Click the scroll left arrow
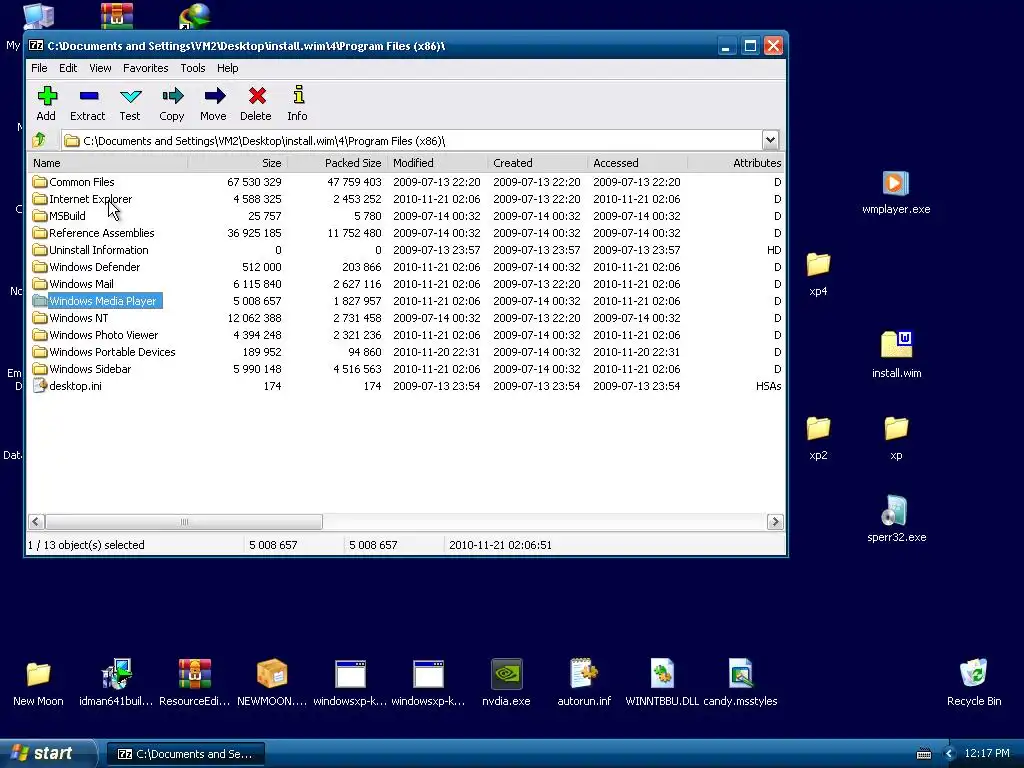1024x768 pixels. pos(37,522)
